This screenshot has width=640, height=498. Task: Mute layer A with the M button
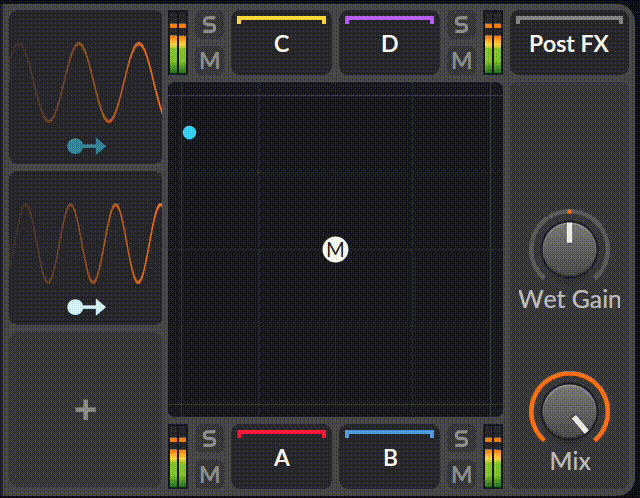pyautogui.click(x=209, y=474)
